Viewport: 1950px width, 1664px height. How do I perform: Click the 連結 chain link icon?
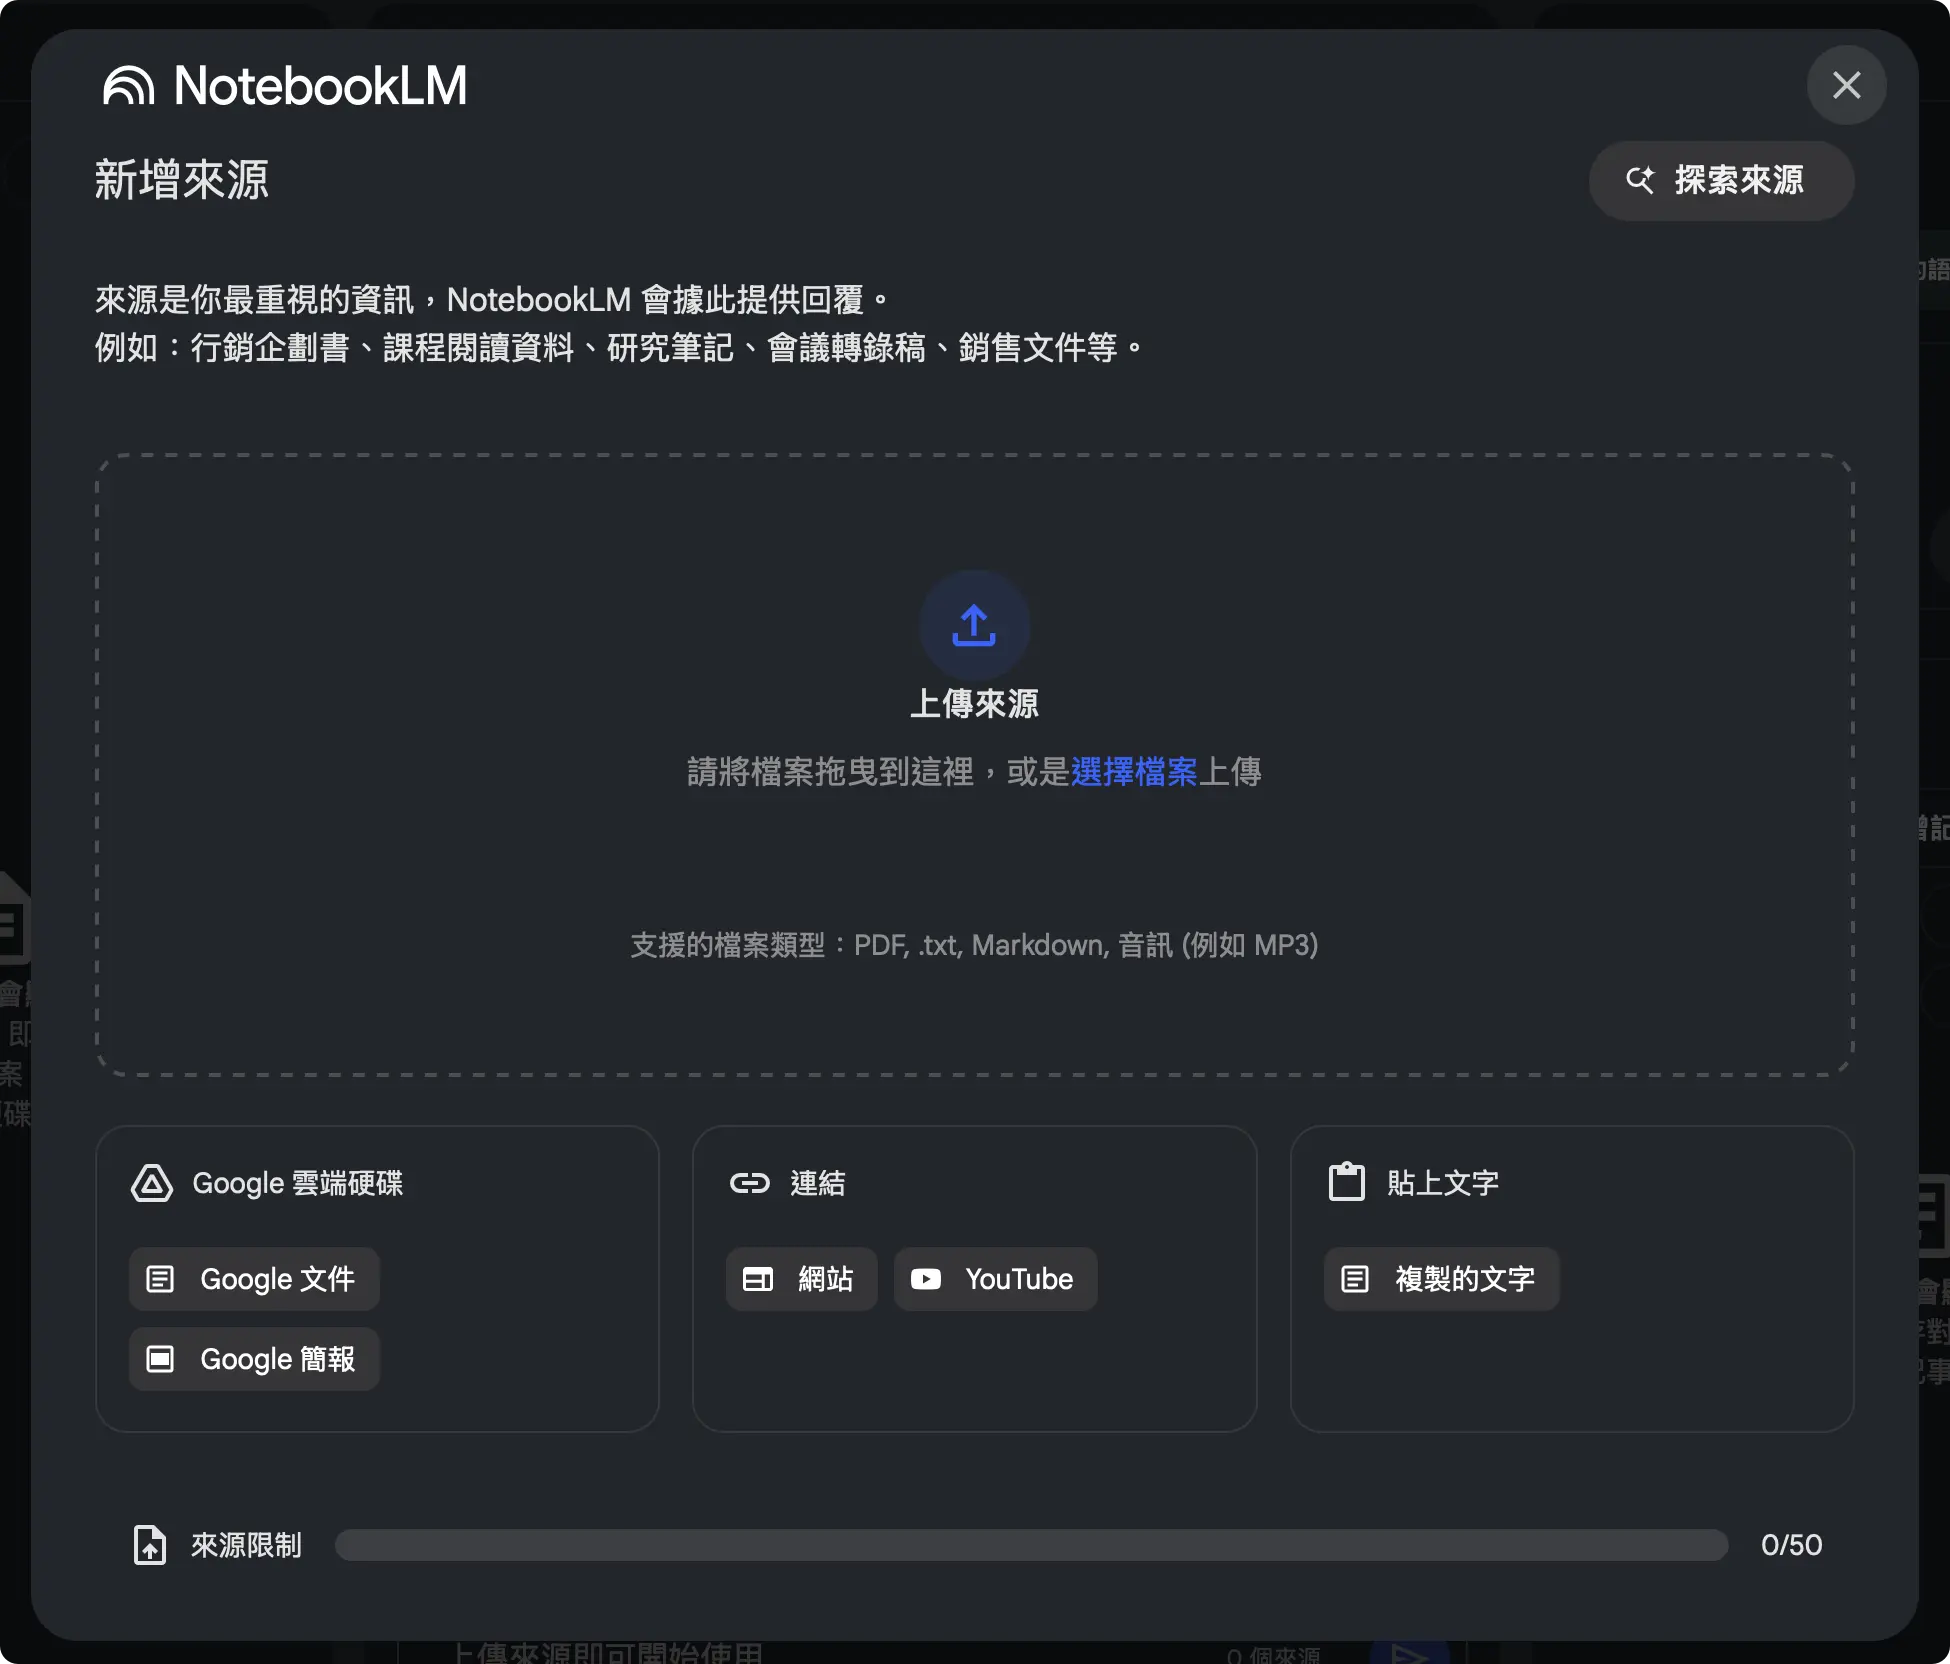[x=750, y=1183]
